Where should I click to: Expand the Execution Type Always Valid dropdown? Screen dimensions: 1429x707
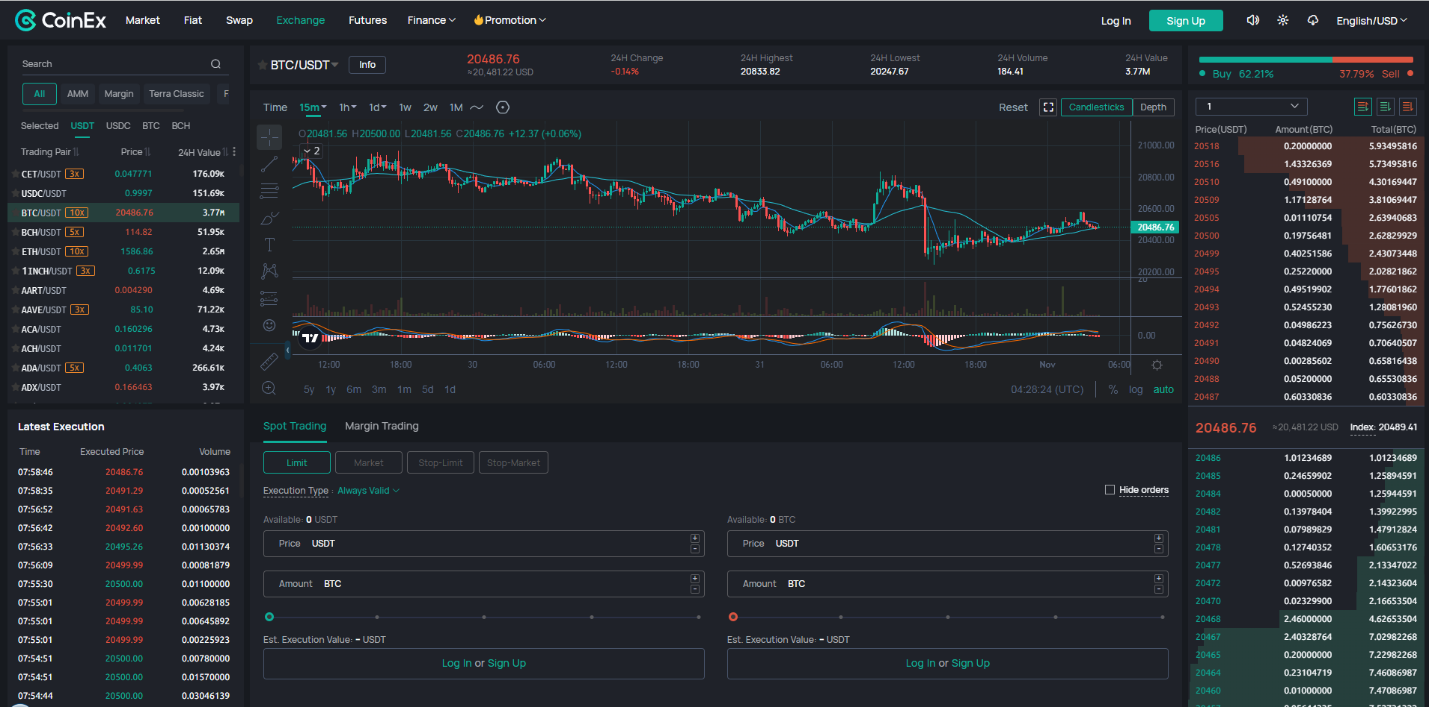(x=369, y=491)
